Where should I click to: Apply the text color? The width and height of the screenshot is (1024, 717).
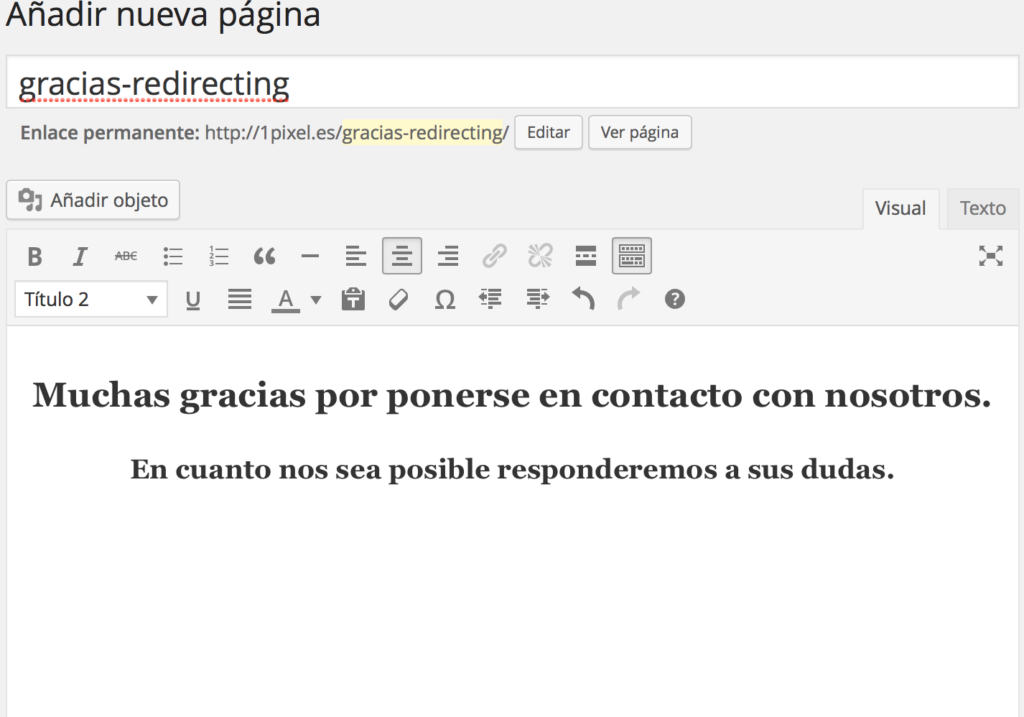pos(285,300)
